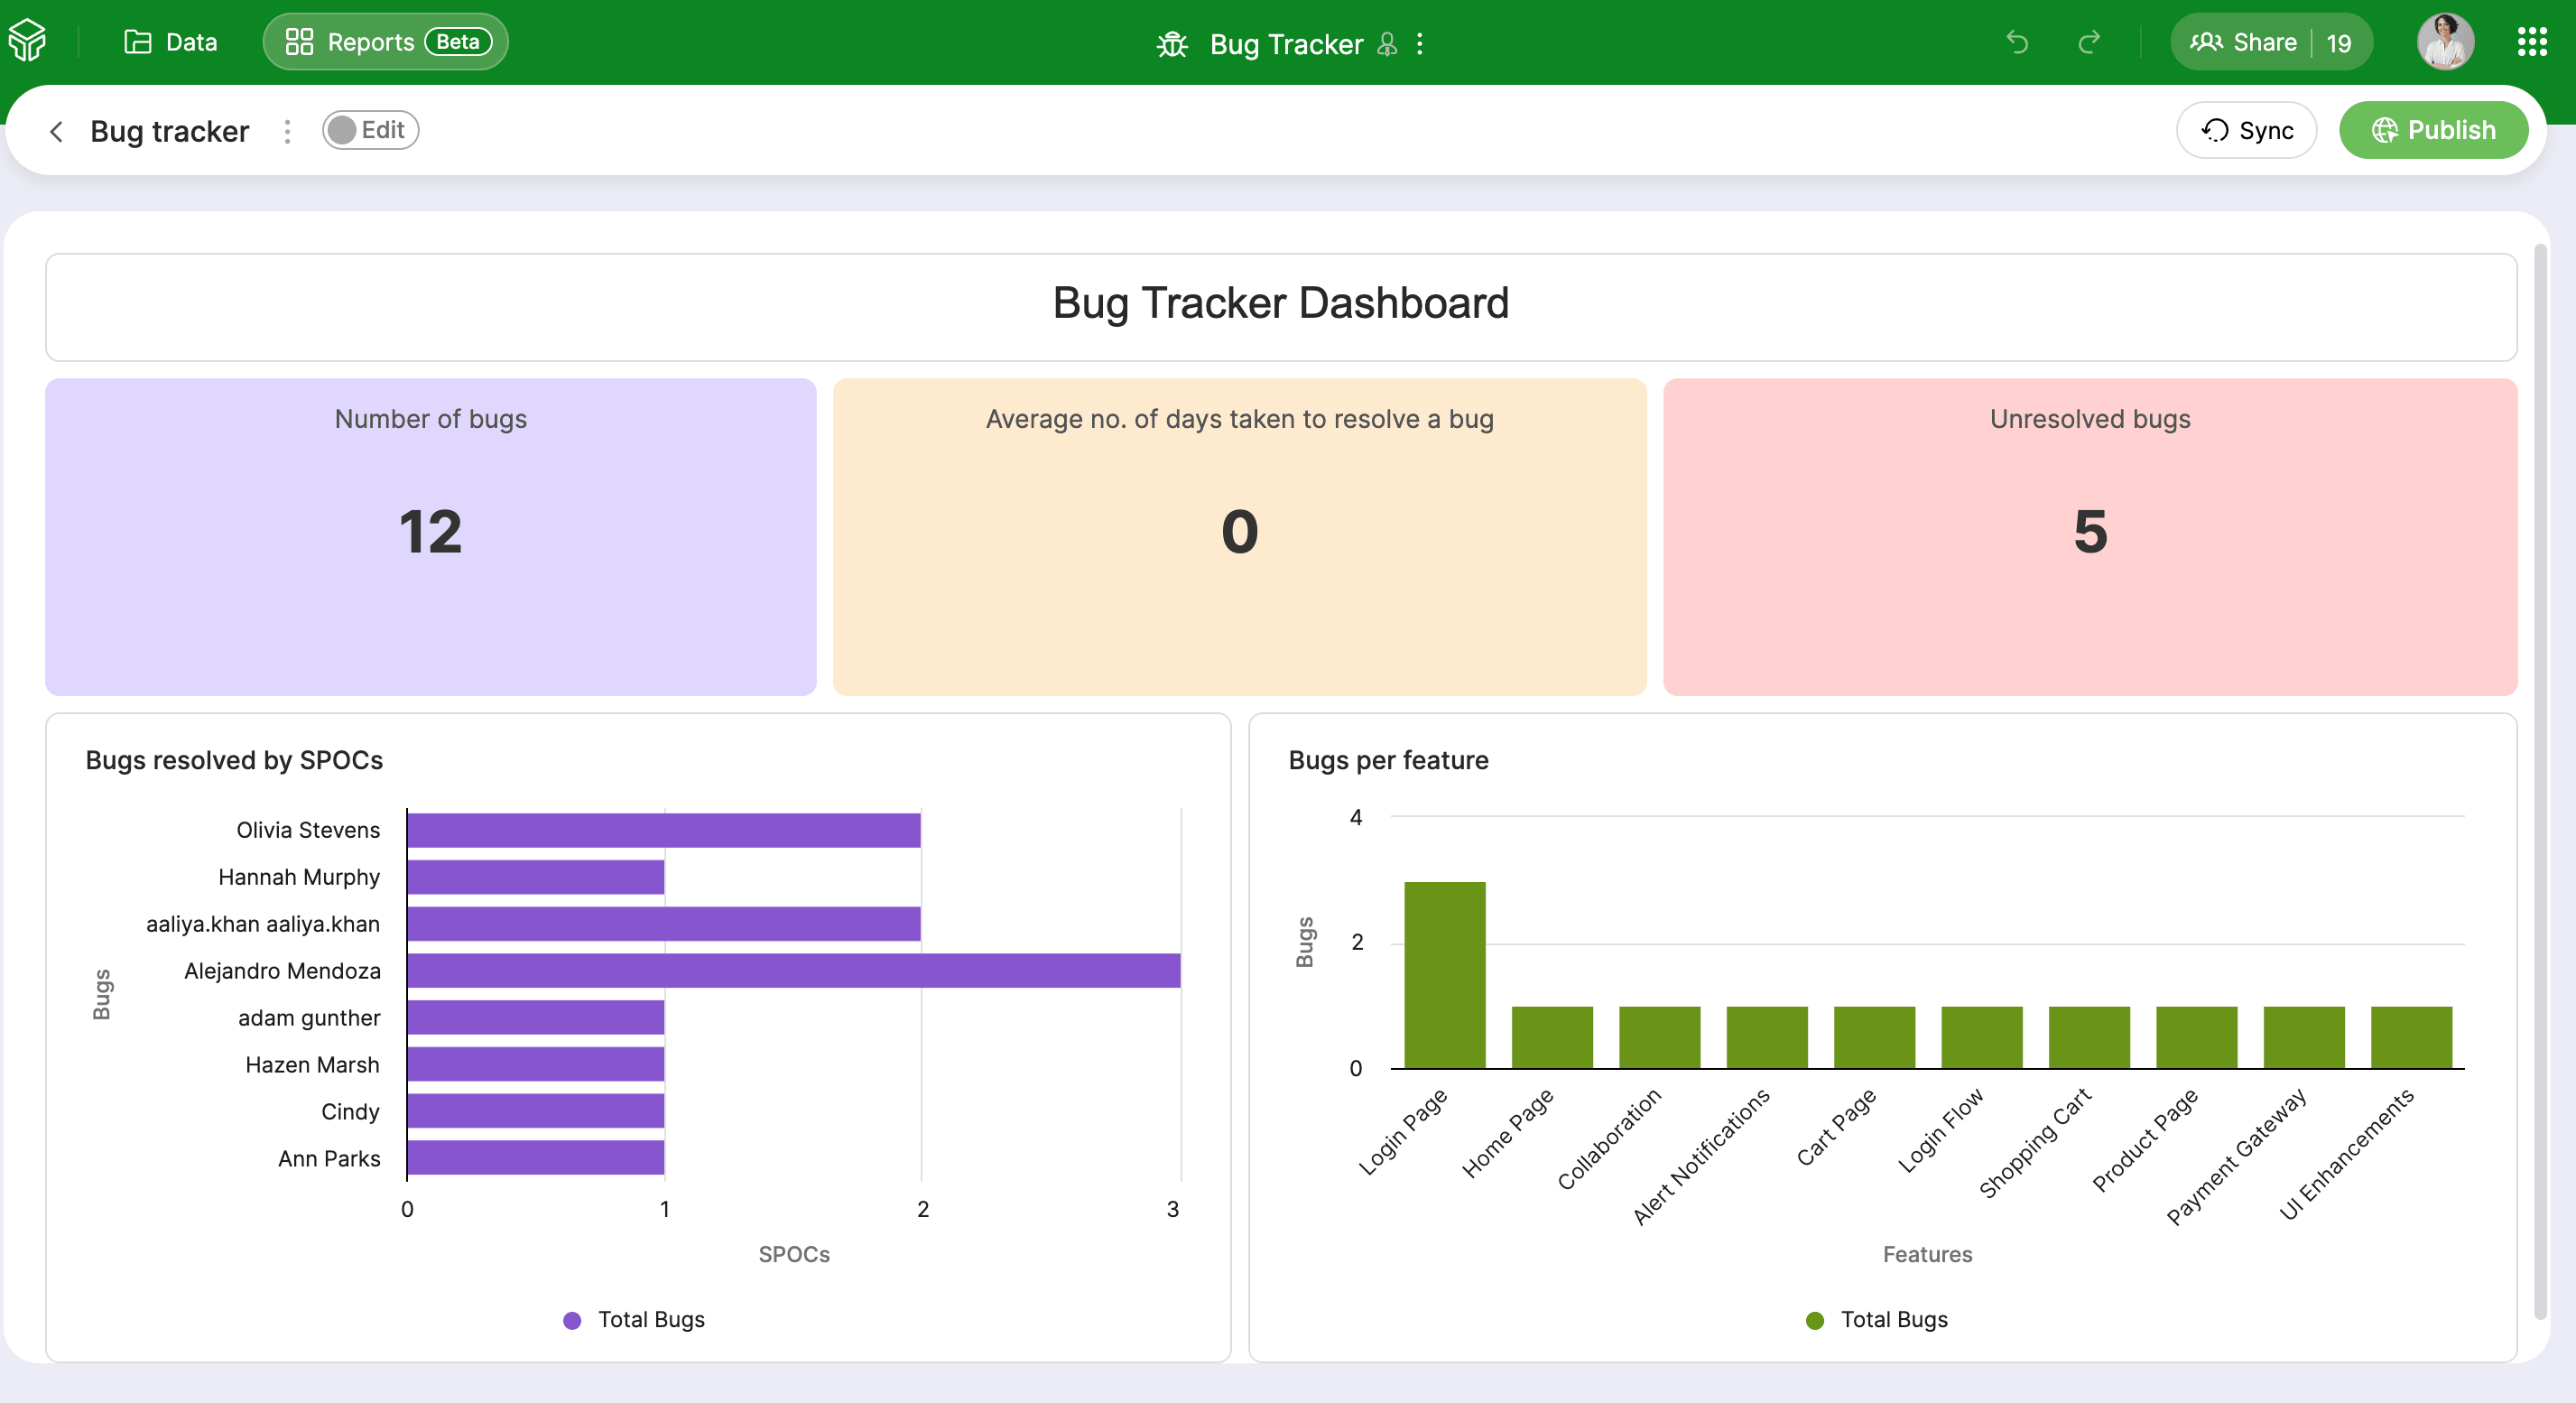Viewport: 2576px width, 1403px height.
Task: Click the Bugs resolved by SPOCs chart title
Action: (234, 760)
